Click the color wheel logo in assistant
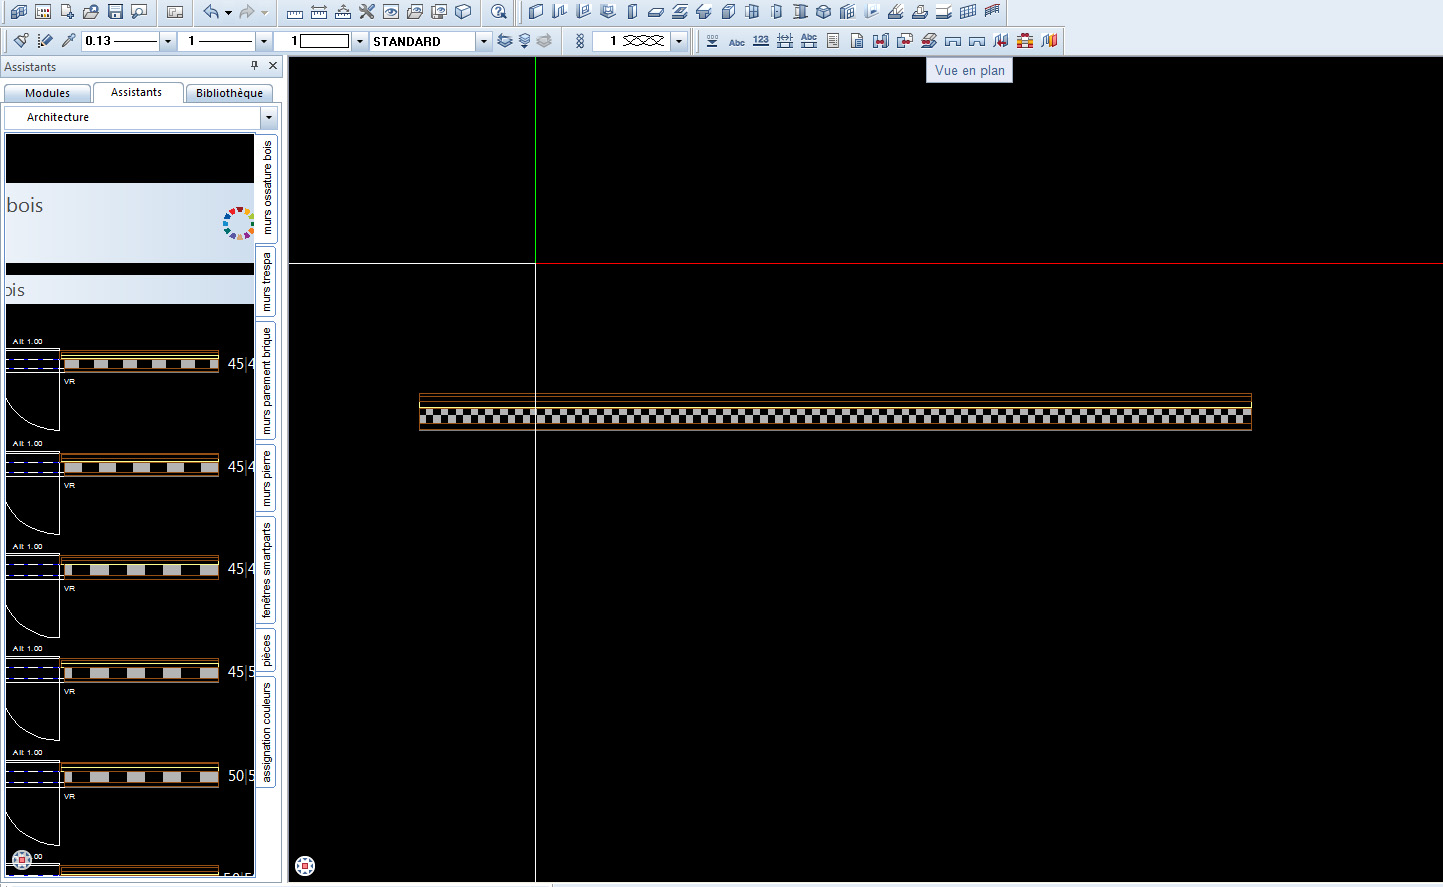1443x887 pixels. [238, 223]
